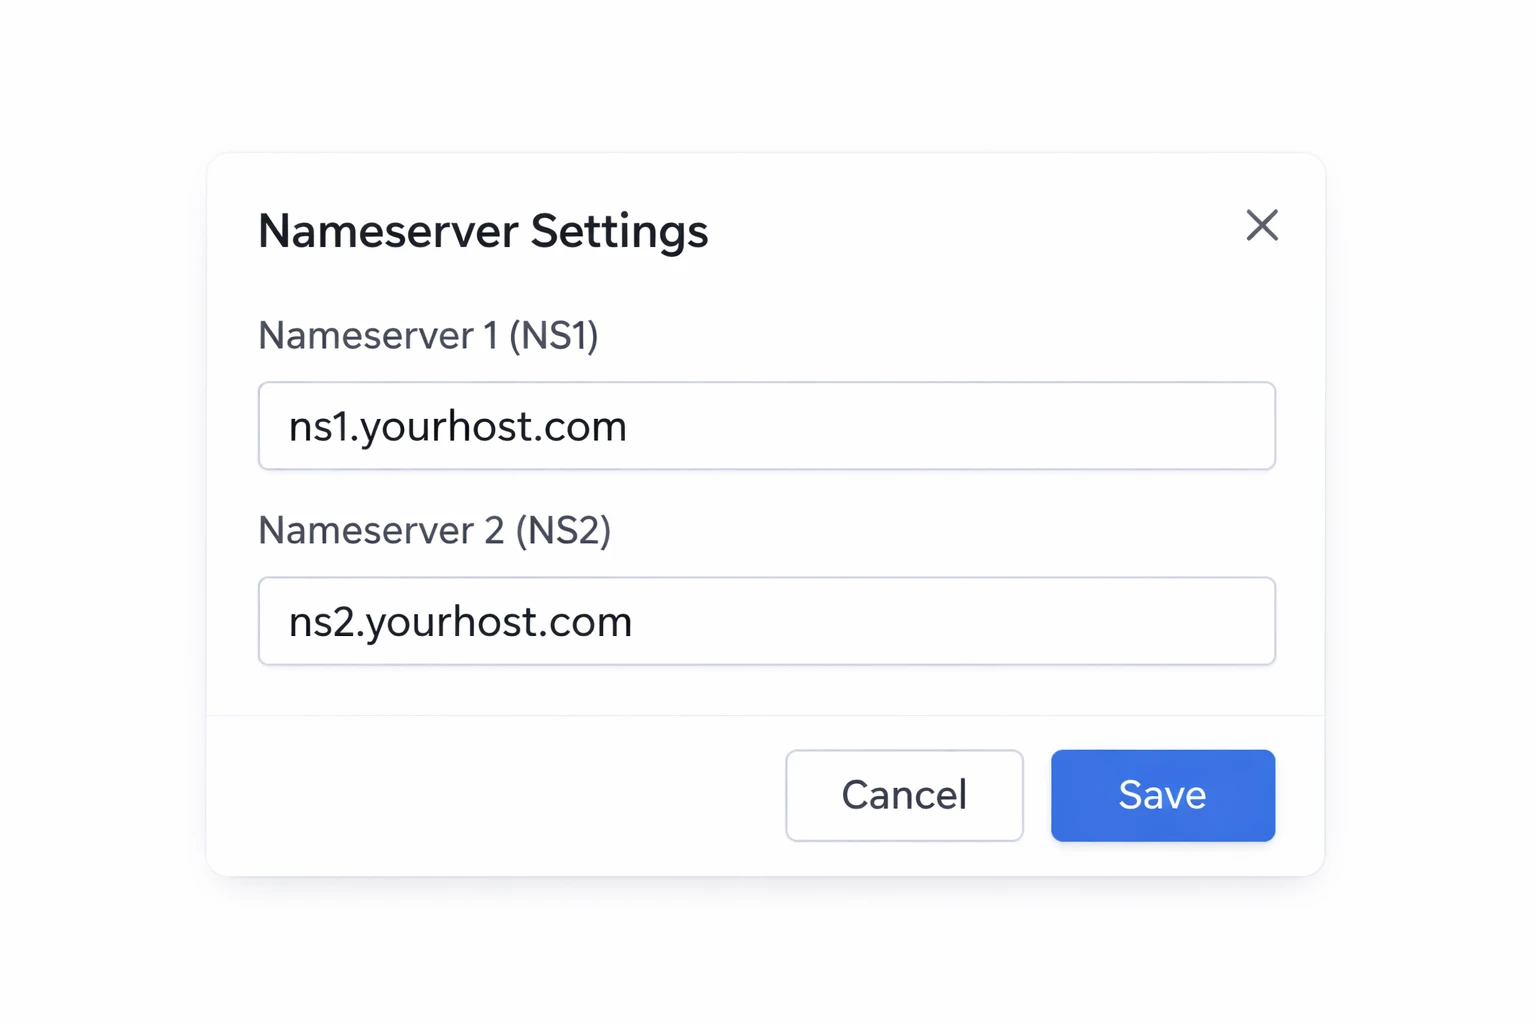Click the Nameserver 1 input field
The width and height of the screenshot is (1536, 1024).
coord(766,426)
